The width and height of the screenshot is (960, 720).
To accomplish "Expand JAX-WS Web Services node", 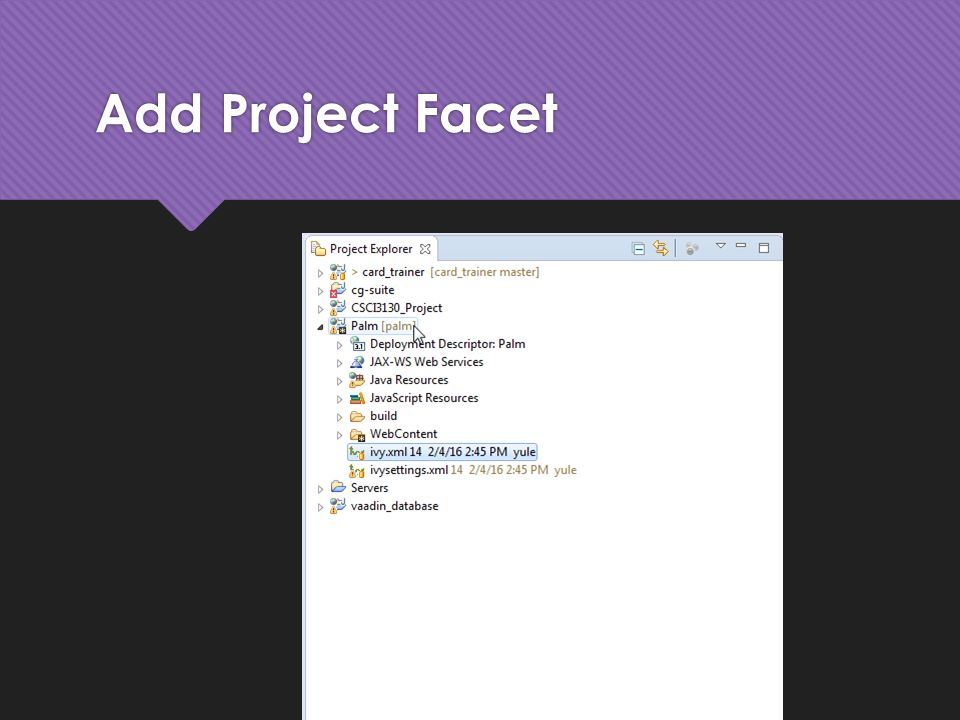I will 339,363.
